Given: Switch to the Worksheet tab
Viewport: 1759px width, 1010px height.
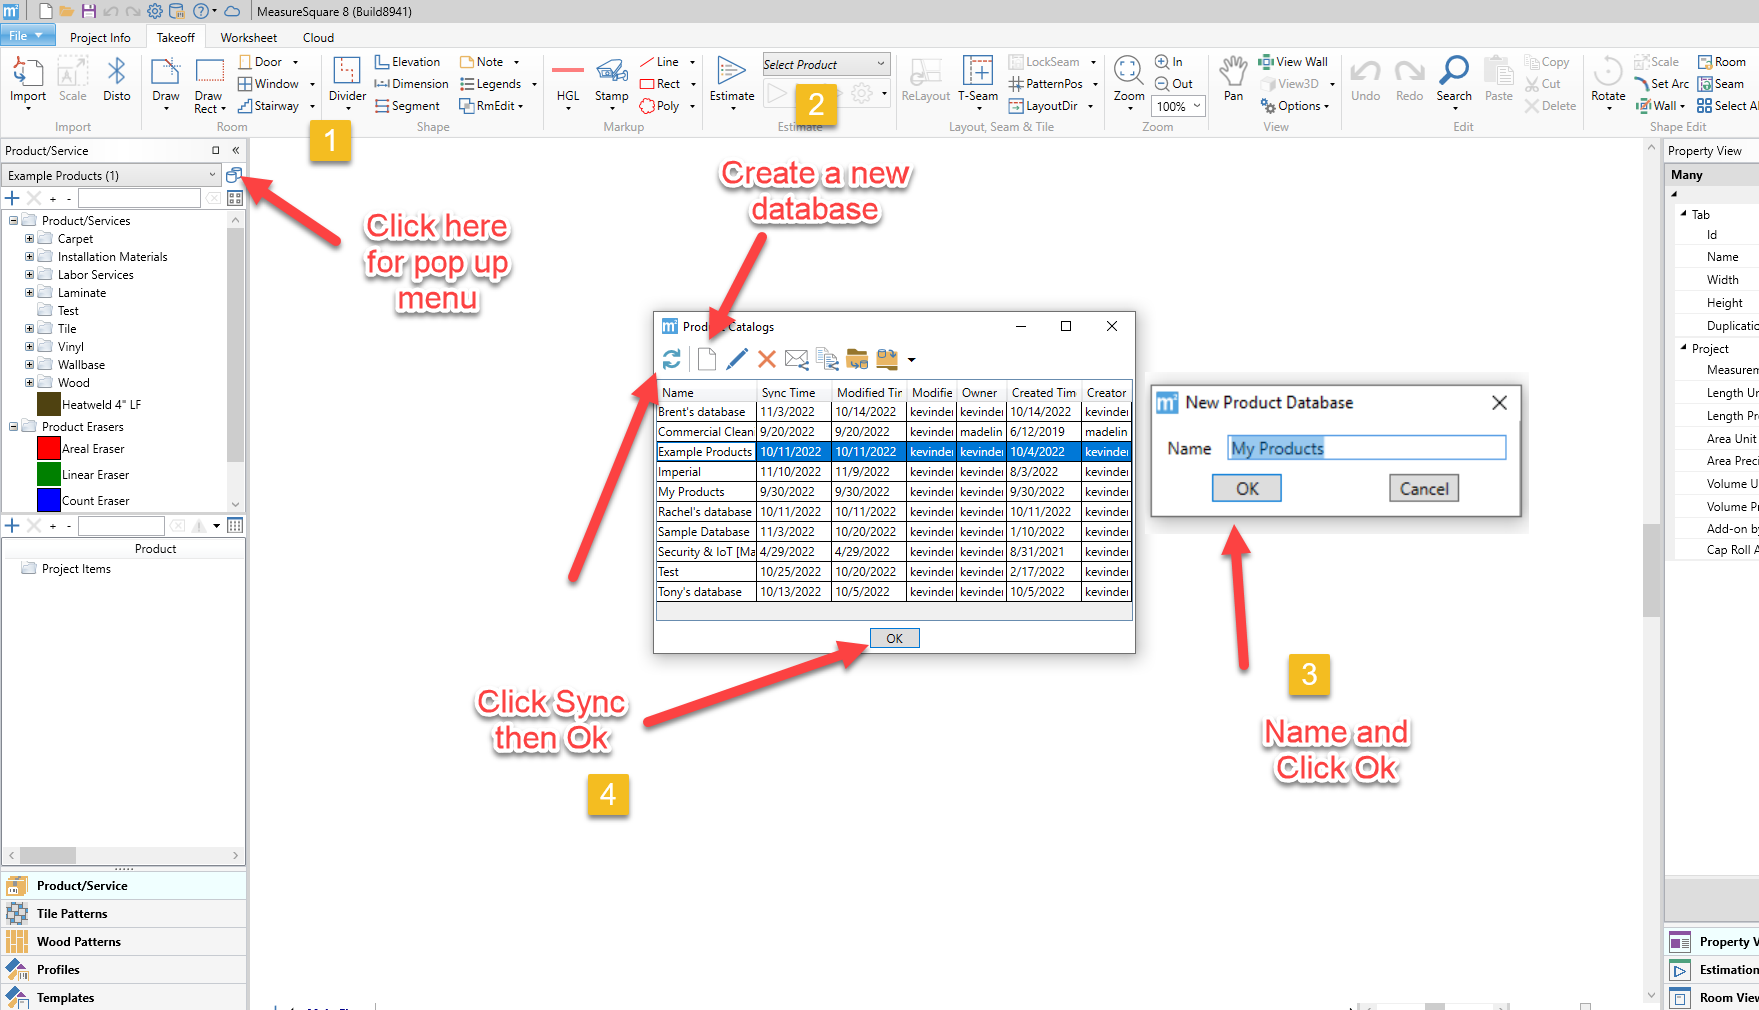Looking at the screenshot, I should (x=249, y=37).
